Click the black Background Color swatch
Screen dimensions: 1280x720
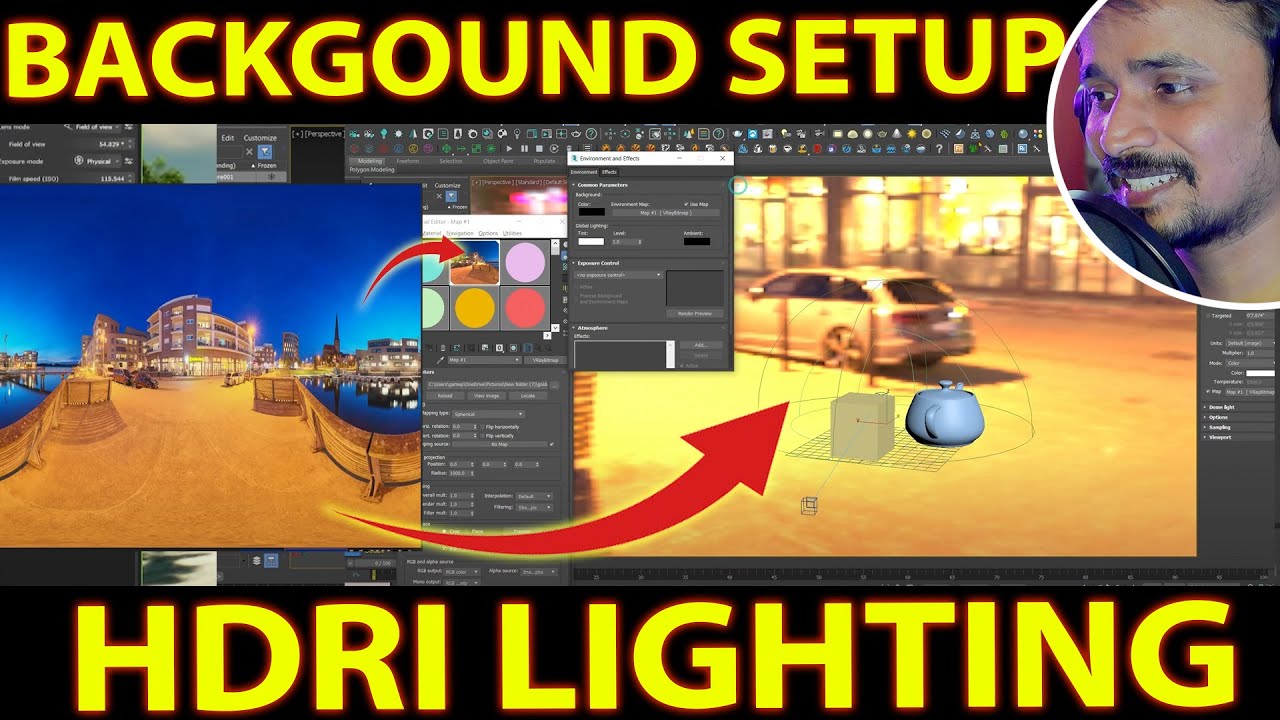(x=592, y=212)
